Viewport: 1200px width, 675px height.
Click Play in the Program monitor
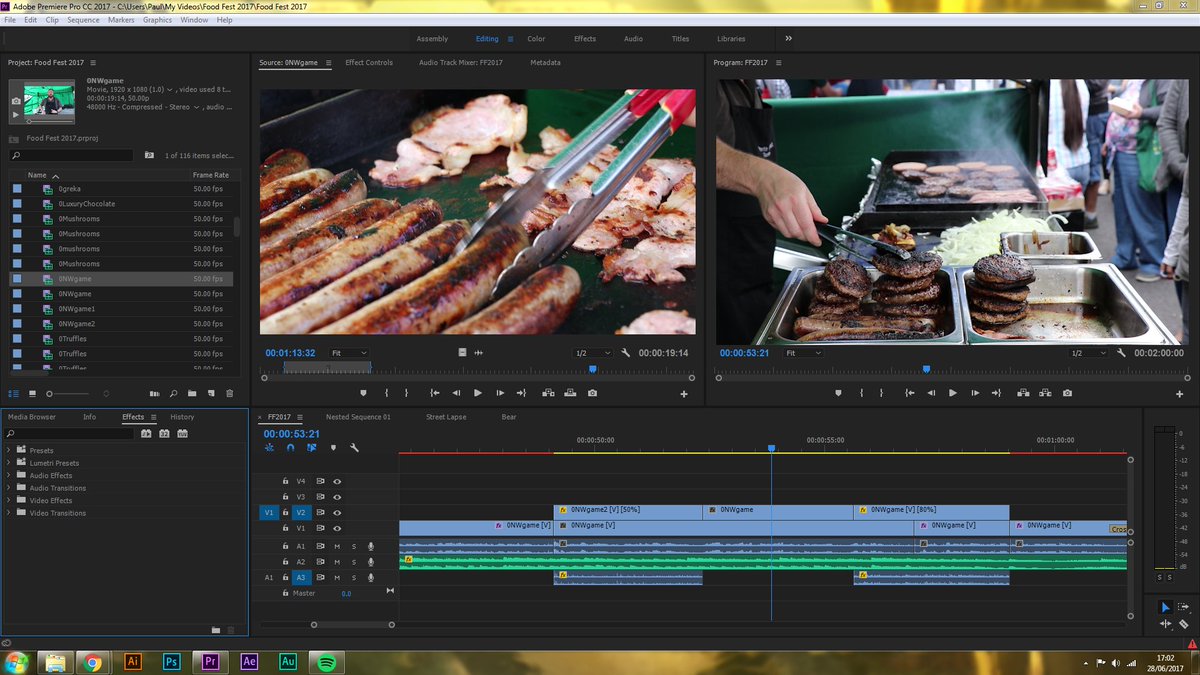coord(952,393)
